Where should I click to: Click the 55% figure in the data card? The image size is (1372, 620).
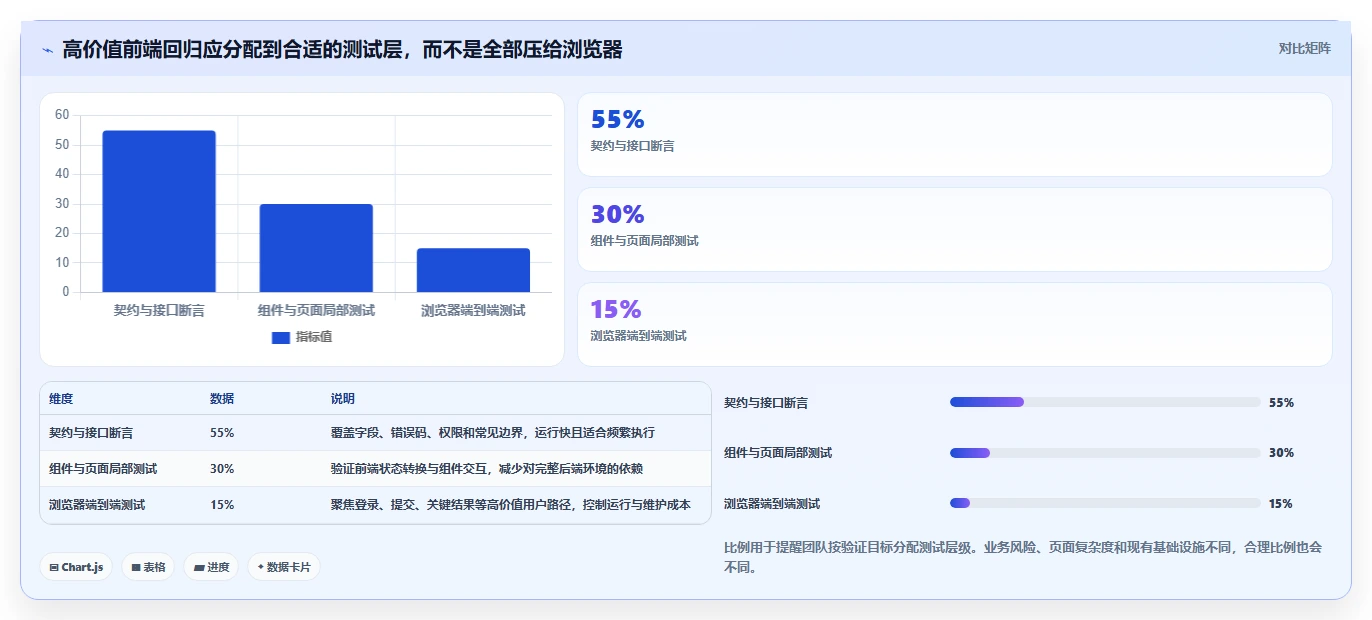[x=617, y=120]
